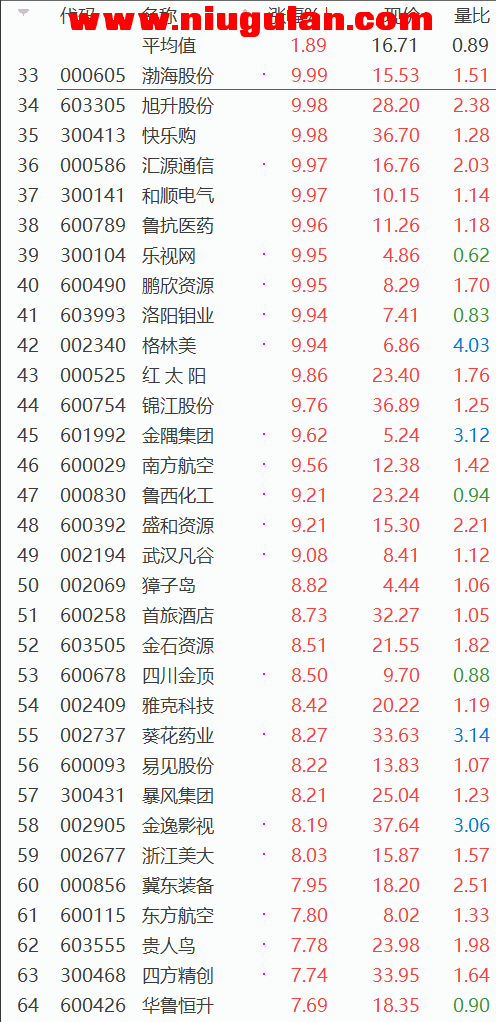Click the 3.12 volume ratio of 金隅集团
496x1022 pixels.
click(471, 435)
